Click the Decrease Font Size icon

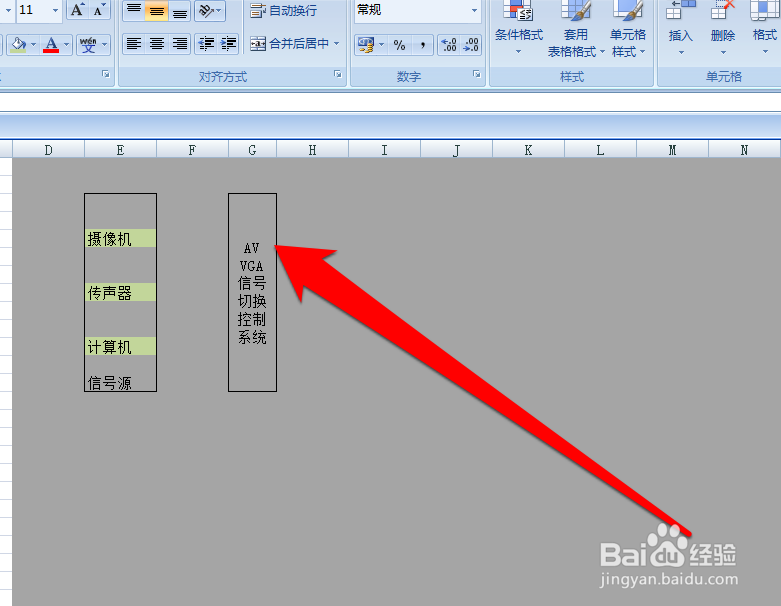click(x=99, y=10)
